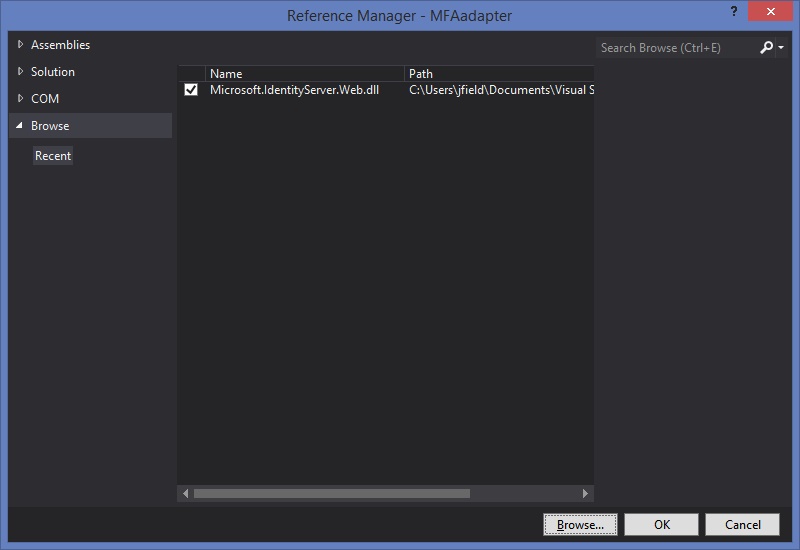Screen dimensions: 800x550
Task: Click the Cancel button
Action: click(x=742, y=524)
